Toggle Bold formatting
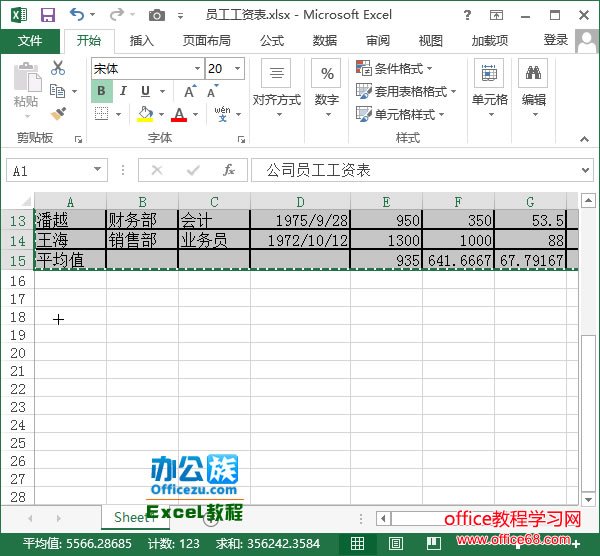This screenshot has width=600, height=556. [x=101, y=91]
